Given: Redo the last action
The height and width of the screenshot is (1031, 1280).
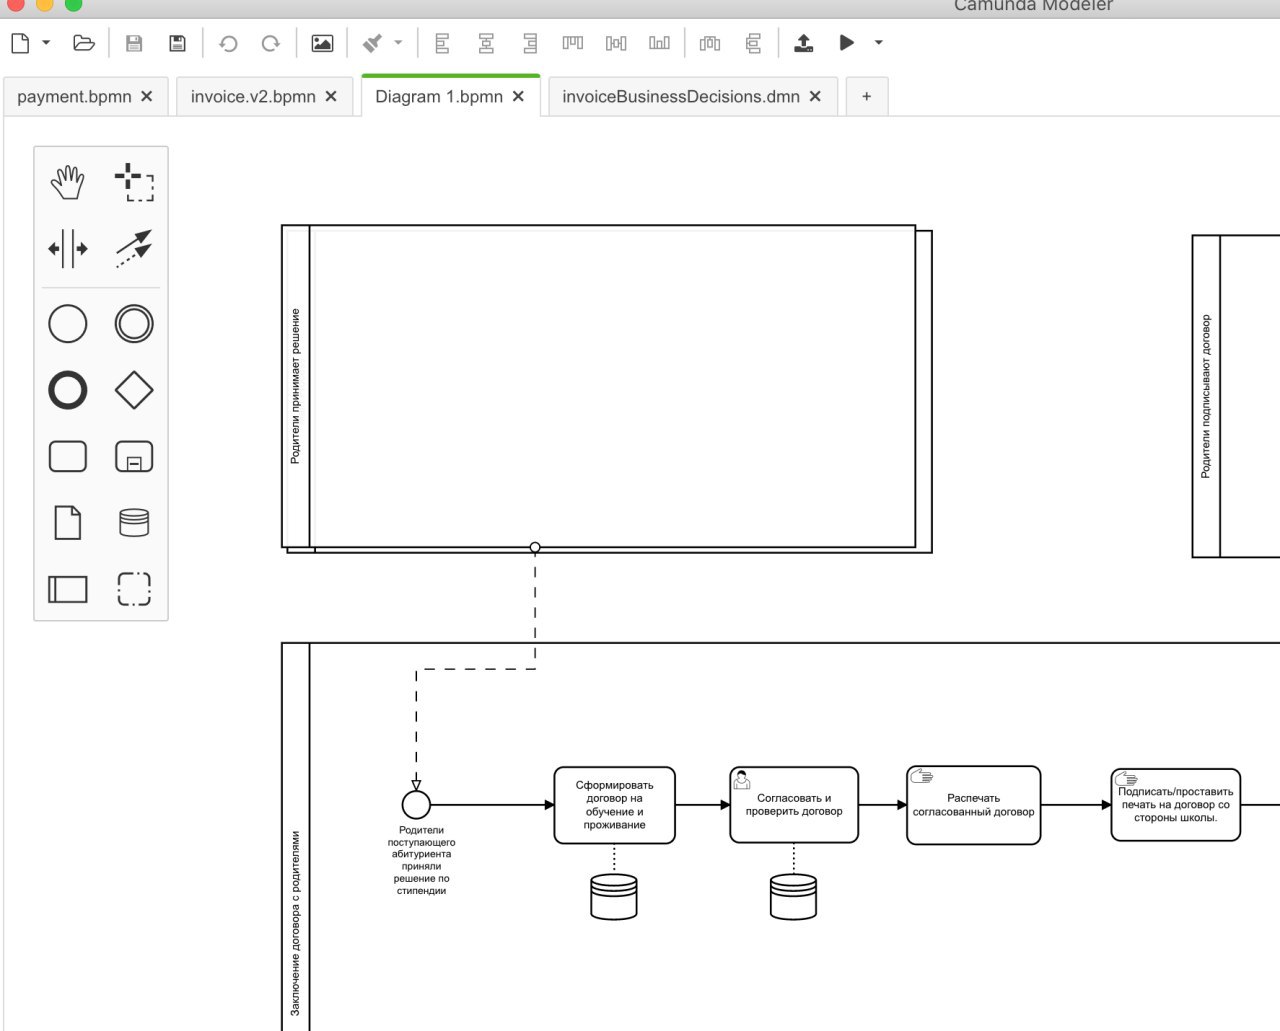Looking at the screenshot, I should click(x=270, y=43).
